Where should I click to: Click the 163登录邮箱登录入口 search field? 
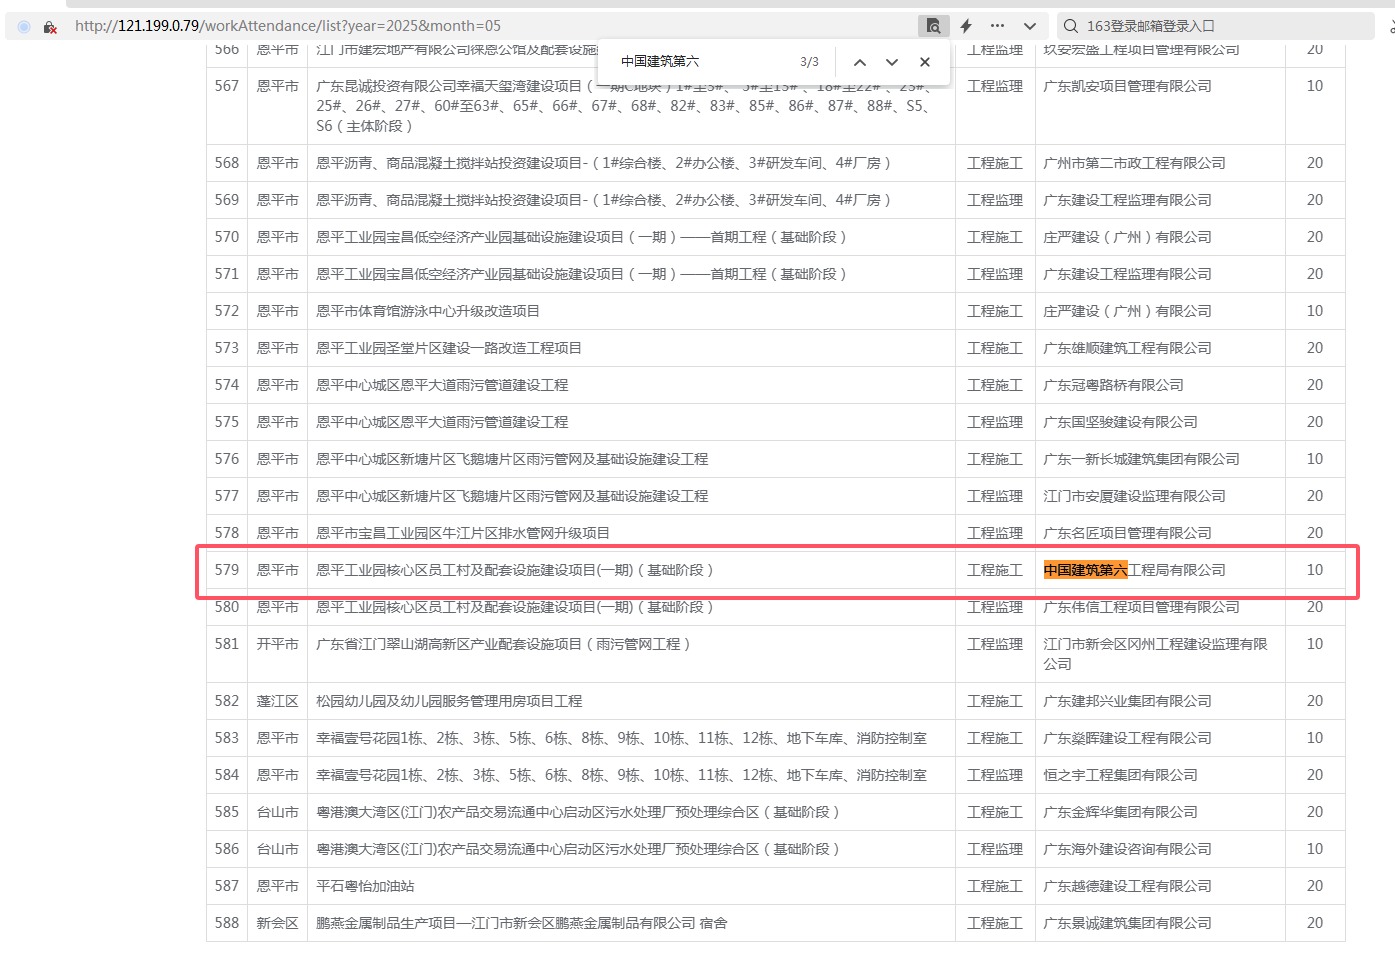(1220, 26)
